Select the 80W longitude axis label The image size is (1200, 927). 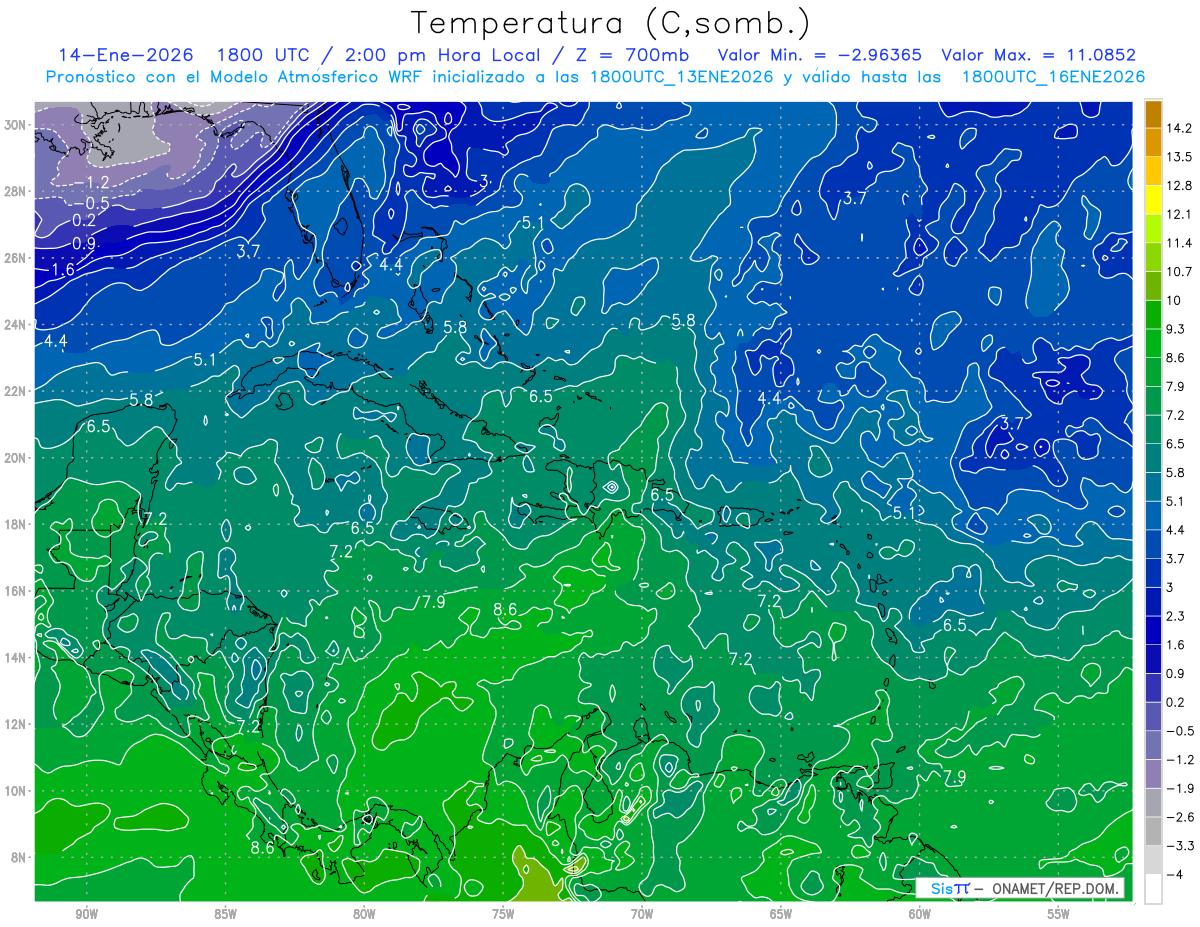click(364, 914)
